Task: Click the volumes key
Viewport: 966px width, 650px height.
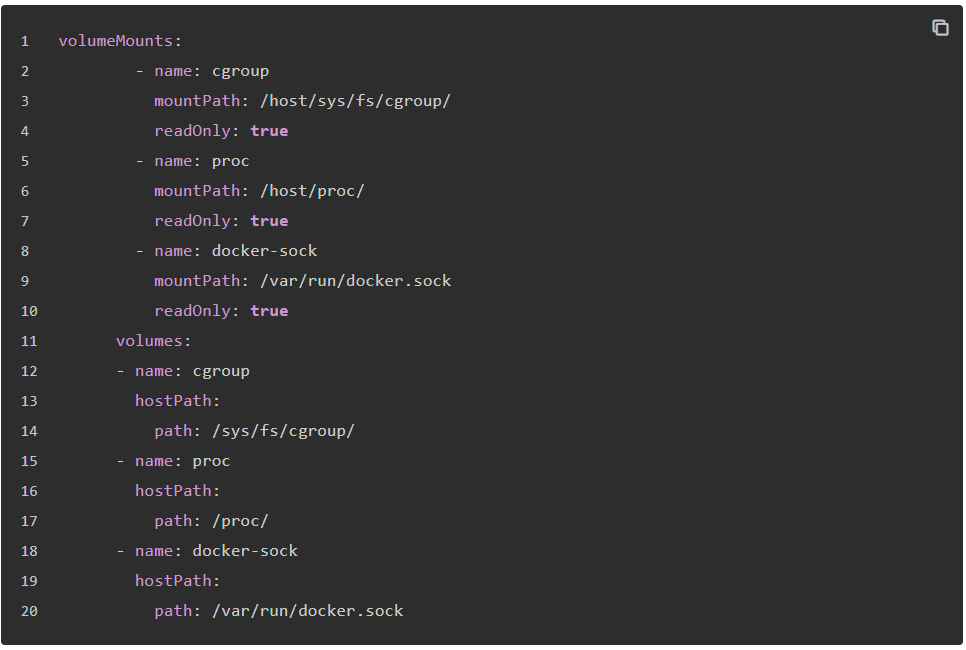Action: pyautogui.click(x=149, y=341)
